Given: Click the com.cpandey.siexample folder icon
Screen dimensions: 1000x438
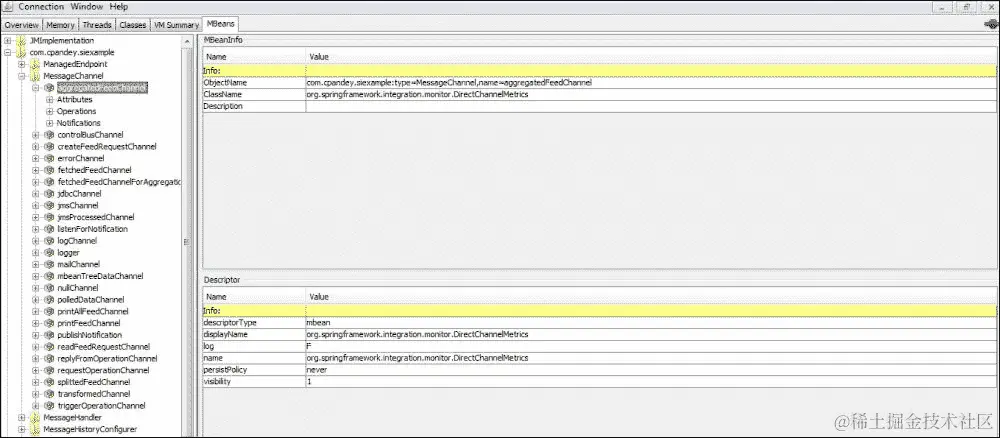Looking at the screenshot, I should (x=21, y=52).
